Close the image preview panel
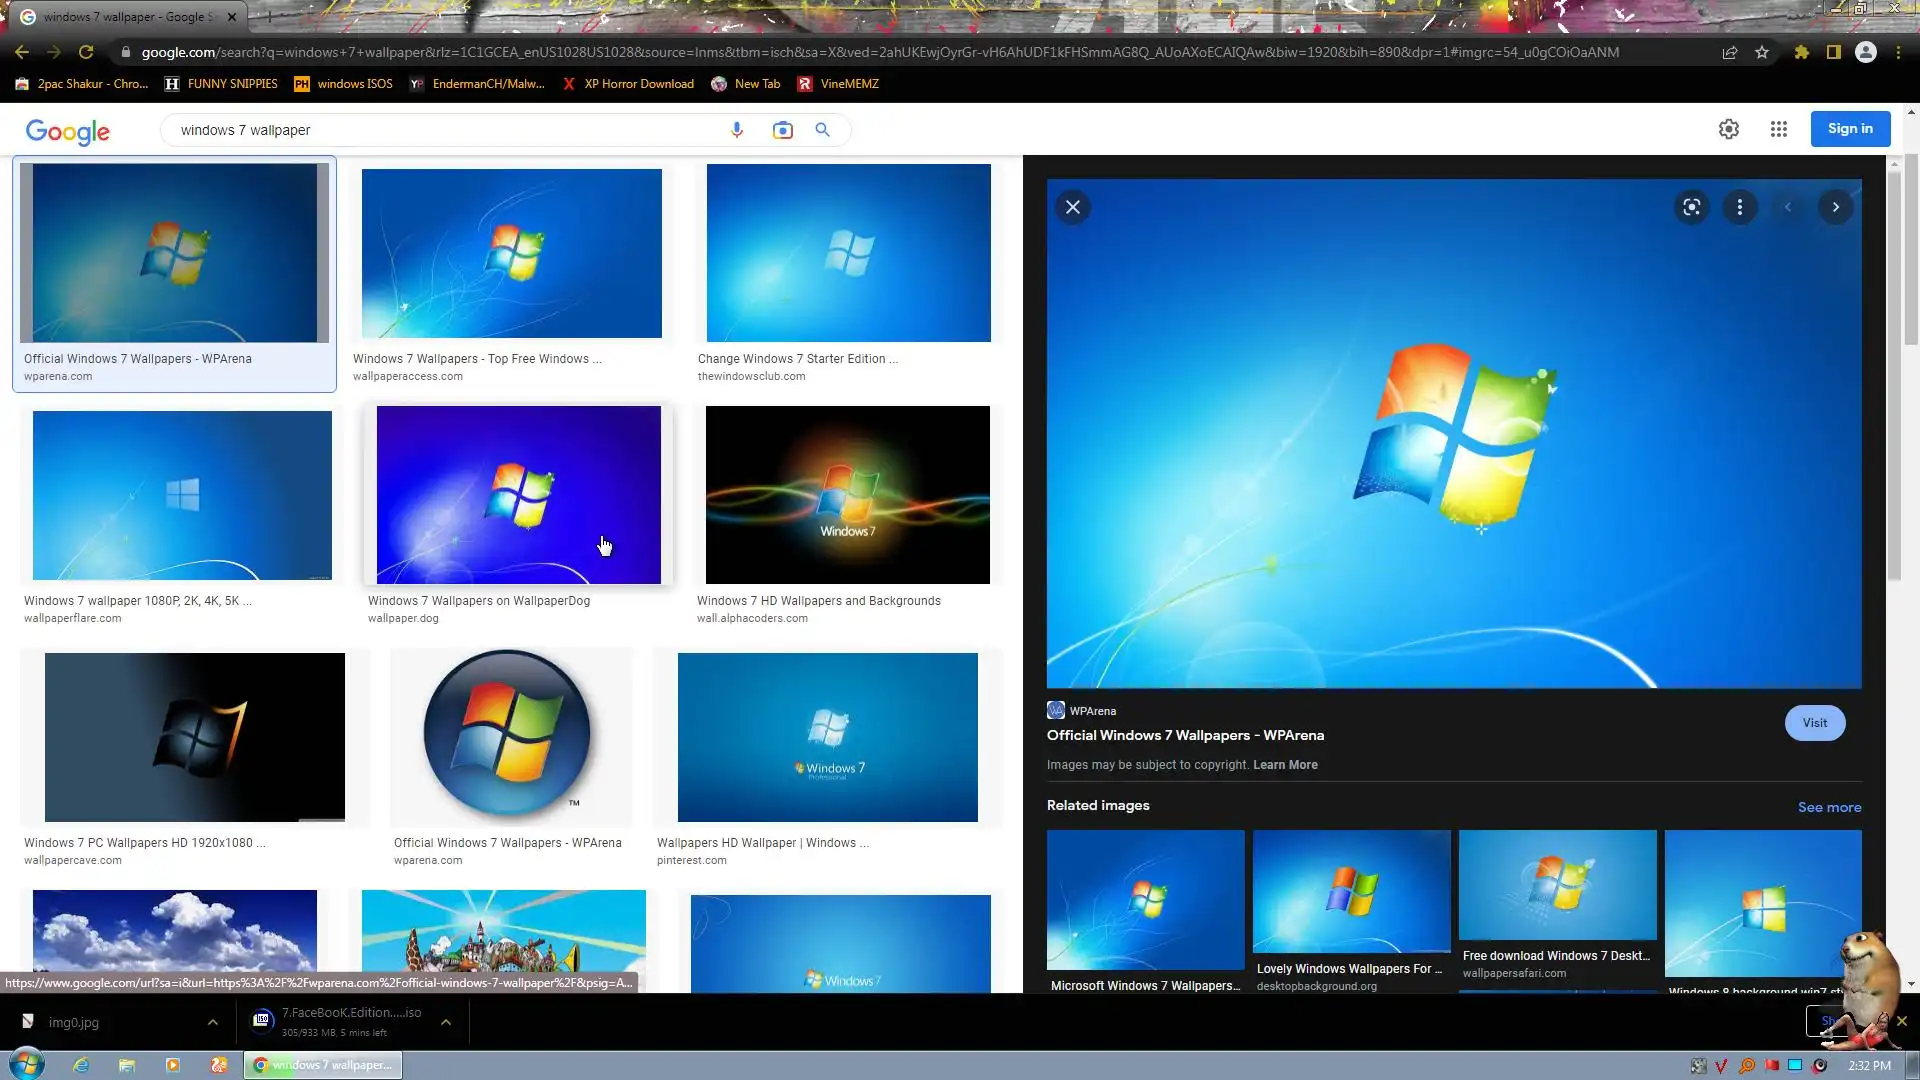Viewport: 1920px width, 1080px height. point(1073,207)
